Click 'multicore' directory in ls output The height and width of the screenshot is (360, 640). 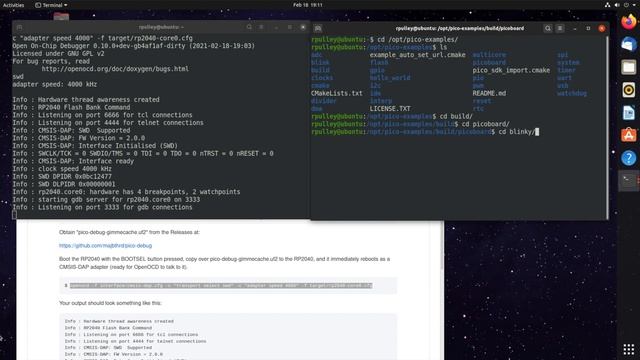489,55
